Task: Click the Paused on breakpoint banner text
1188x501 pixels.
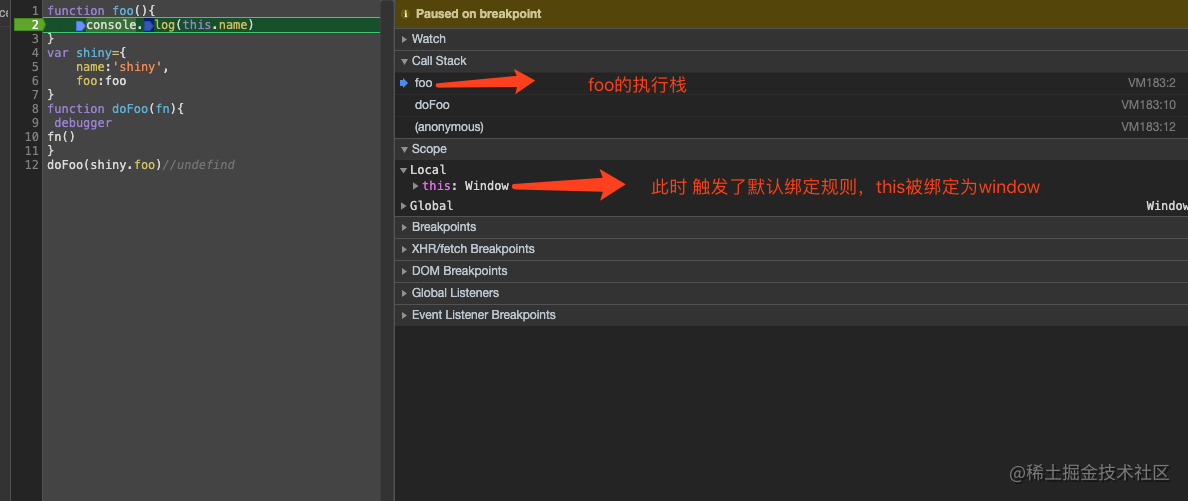Action: pos(478,14)
